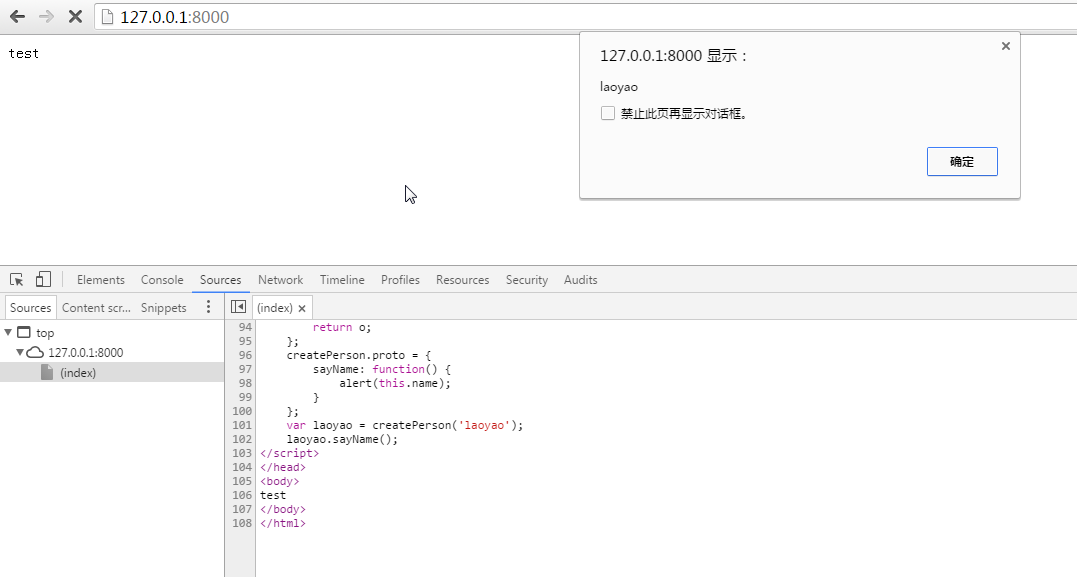Image resolution: width=1077 pixels, height=577 pixels.
Task: Collapse the top frame tree node
Action: coord(8,332)
